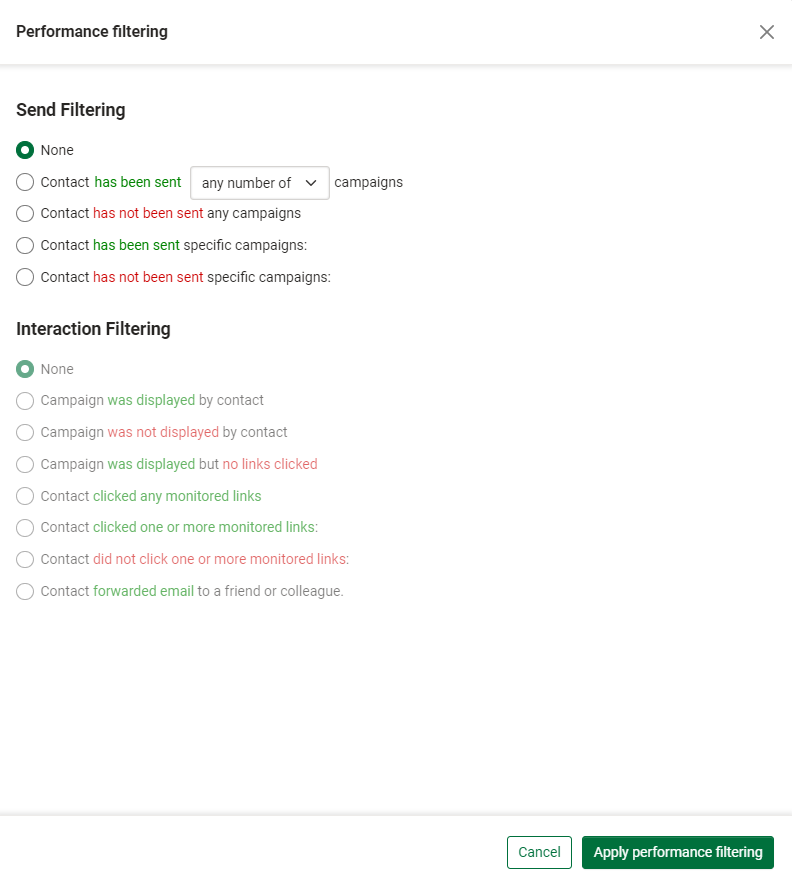Select 'Contact has been sent' campaigns option
This screenshot has width=792, height=887.
[x=25, y=182]
